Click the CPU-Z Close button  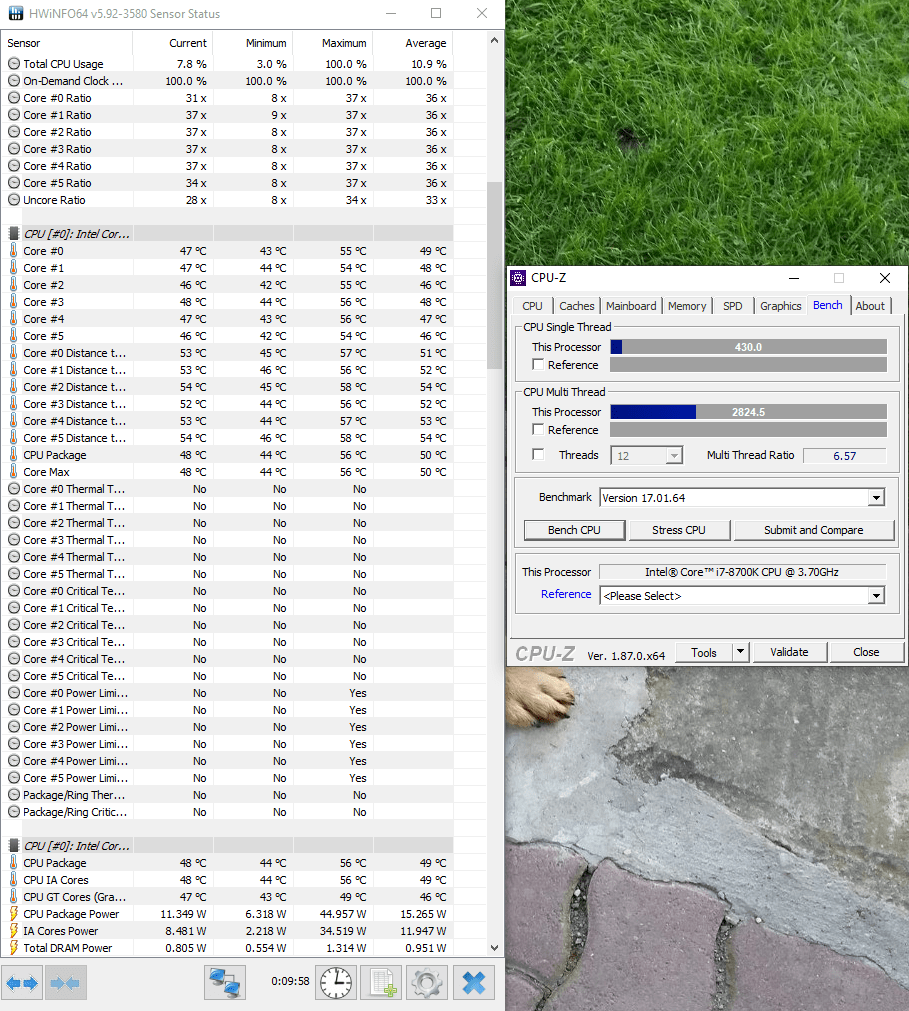click(866, 652)
